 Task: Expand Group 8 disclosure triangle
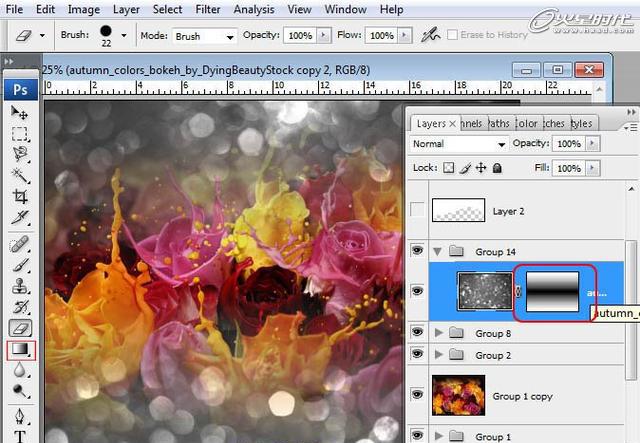click(x=439, y=333)
